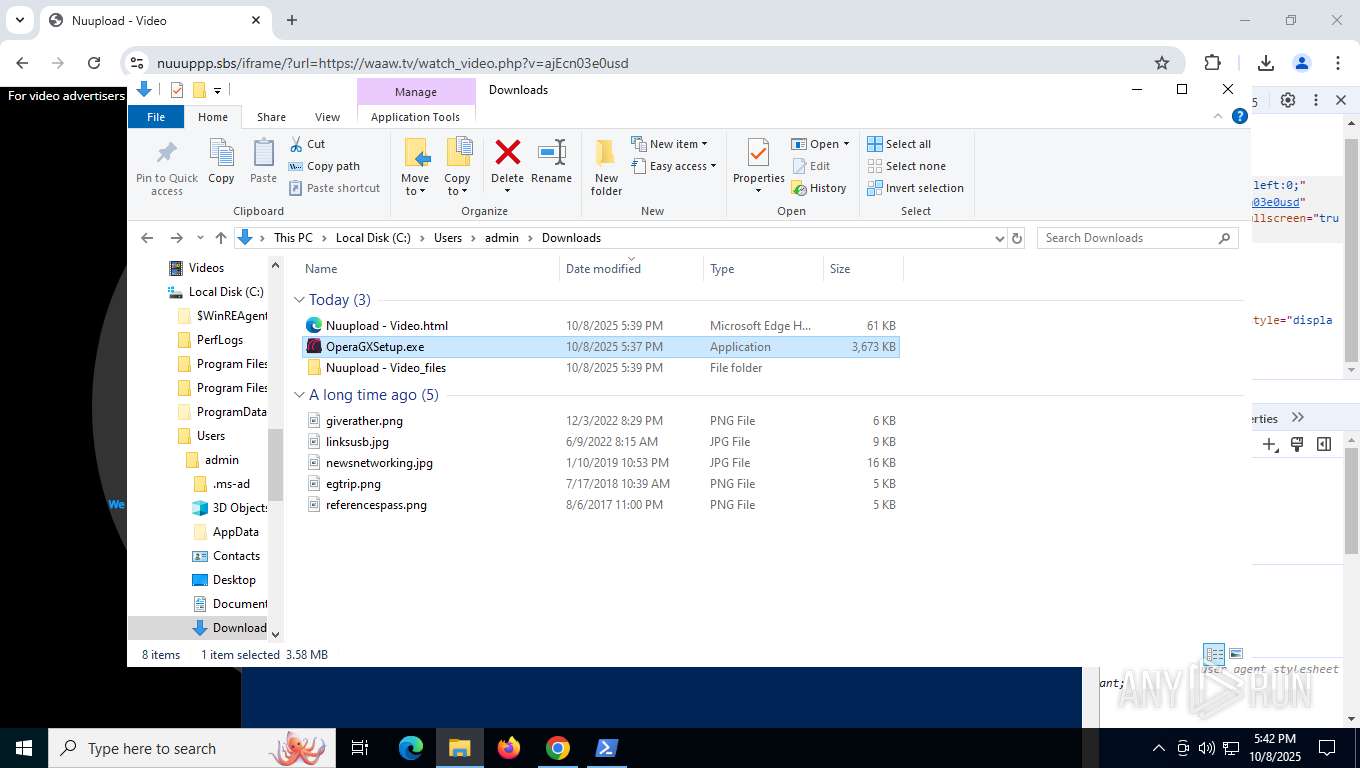Bookmark page with Chrome star icon
The image size is (1360, 768).
click(1162, 63)
